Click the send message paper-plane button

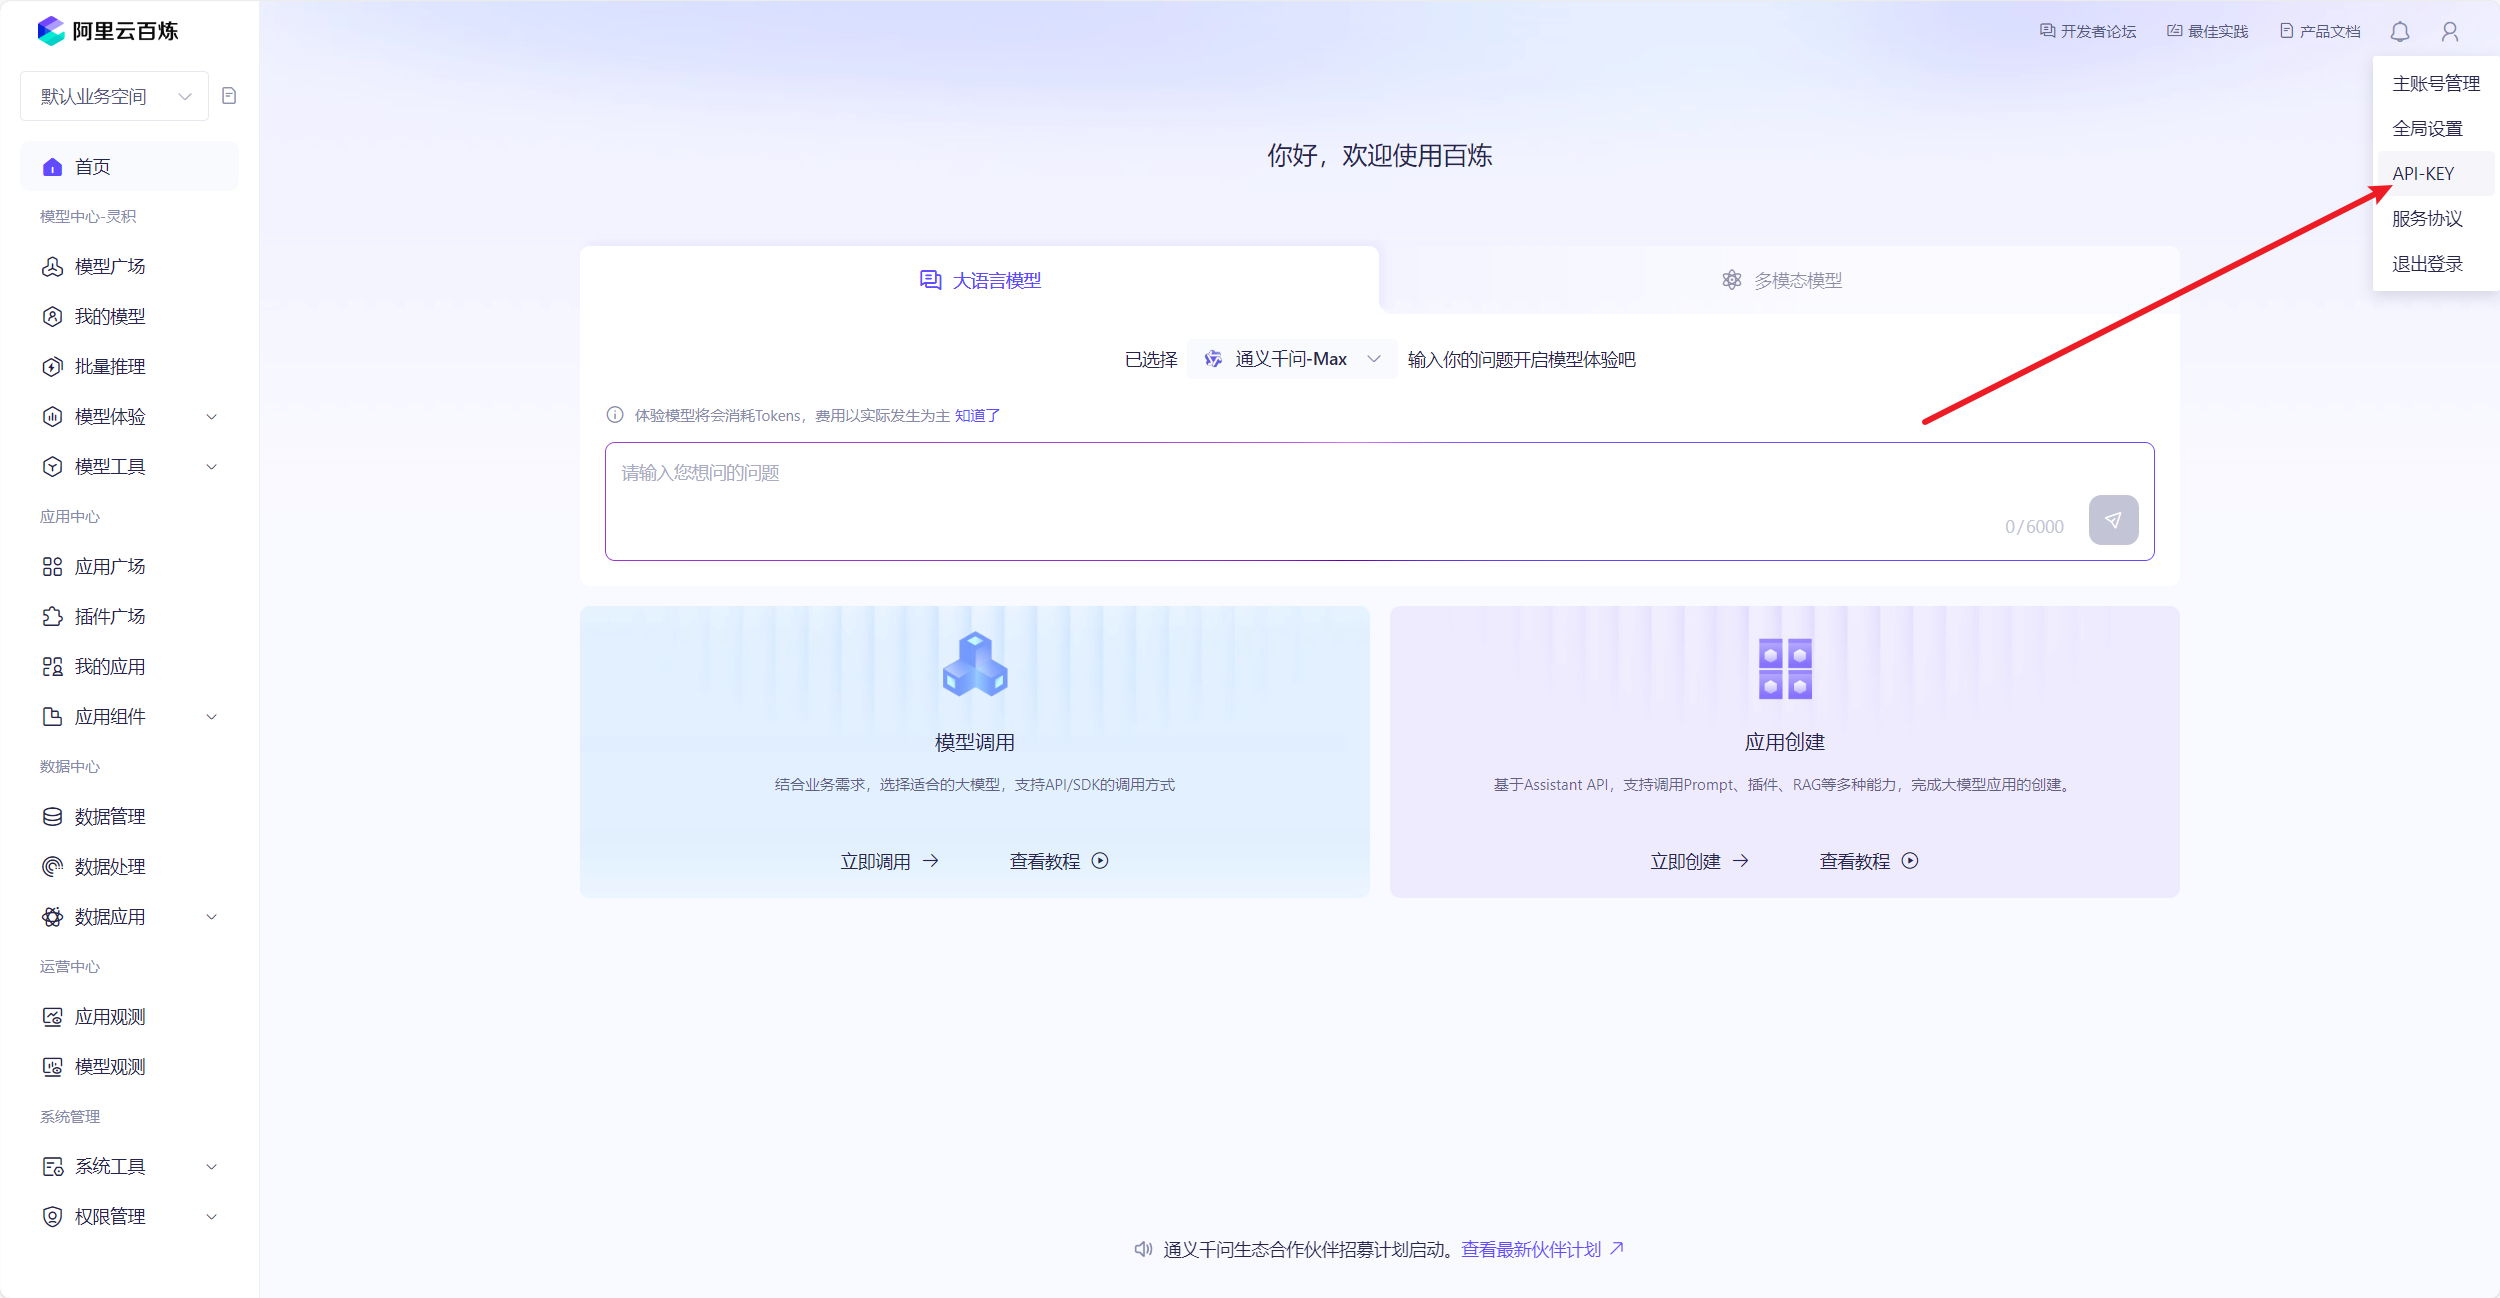pos(2113,520)
